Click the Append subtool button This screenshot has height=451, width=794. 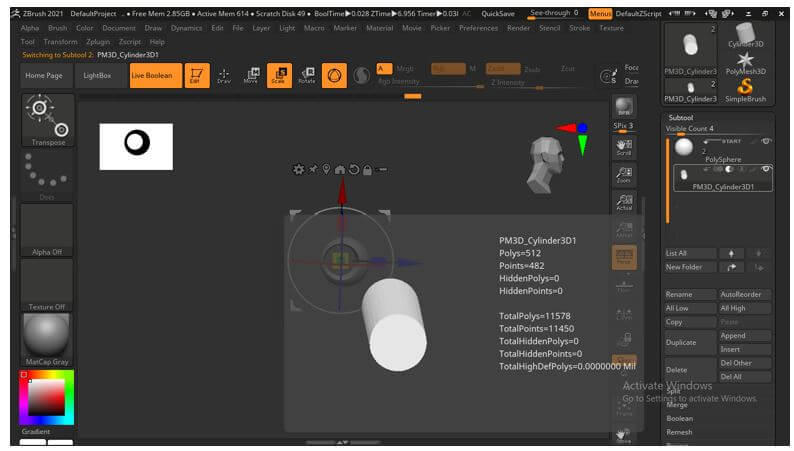tap(745, 336)
